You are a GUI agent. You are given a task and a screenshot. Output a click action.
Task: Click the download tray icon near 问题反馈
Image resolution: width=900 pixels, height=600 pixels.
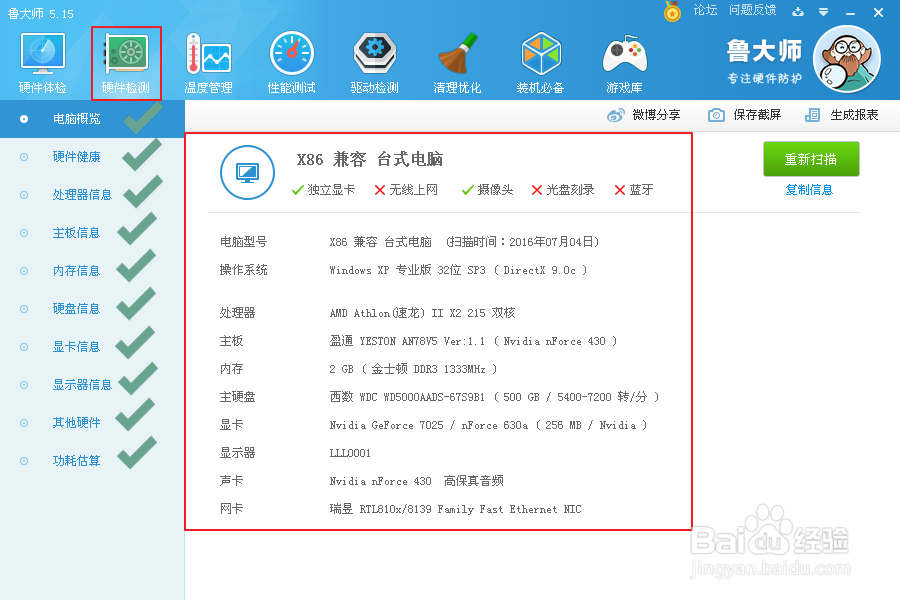798,11
